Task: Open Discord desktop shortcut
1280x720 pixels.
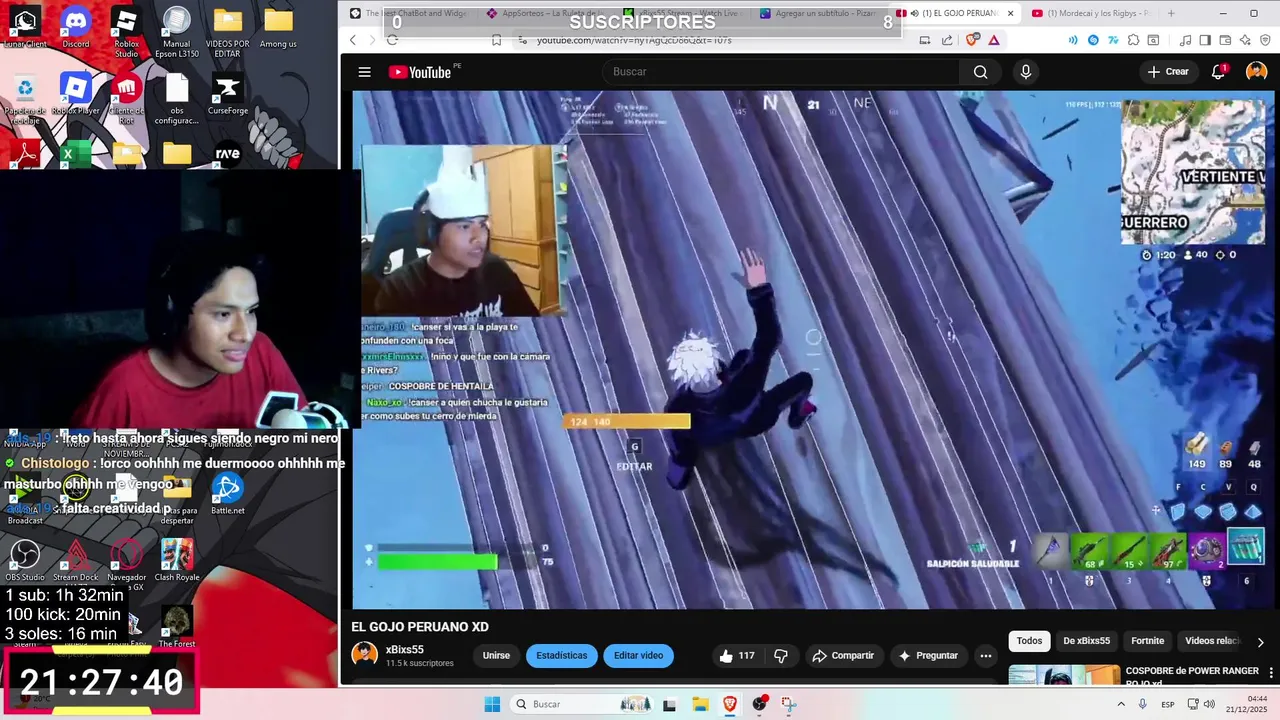Action: [x=75, y=28]
